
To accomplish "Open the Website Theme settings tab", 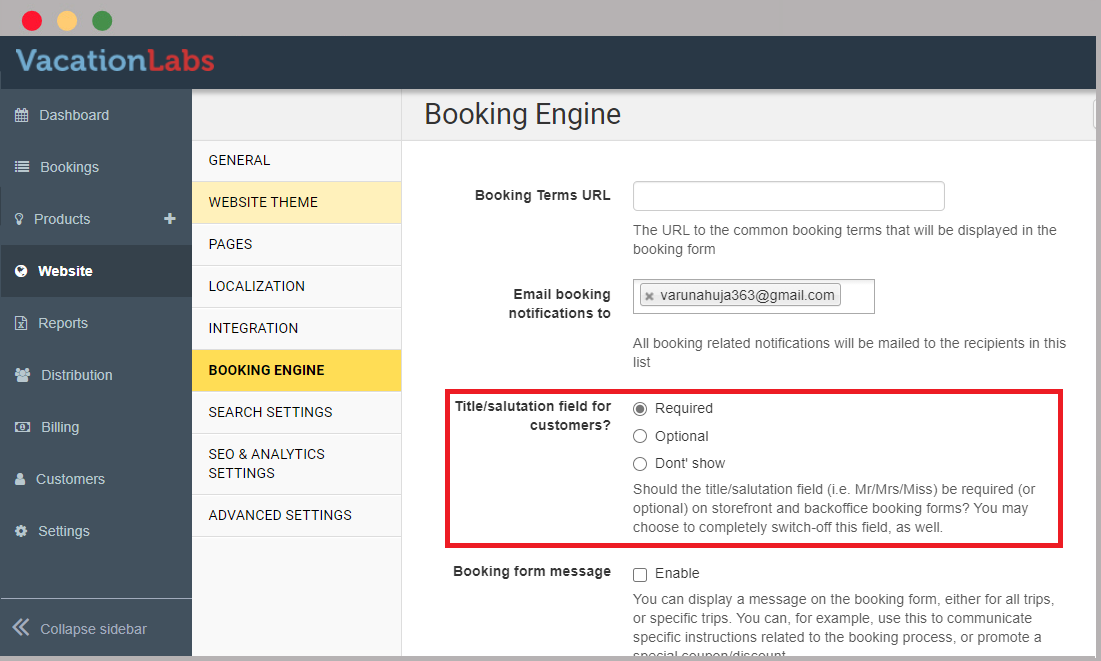I will point(263,202).
